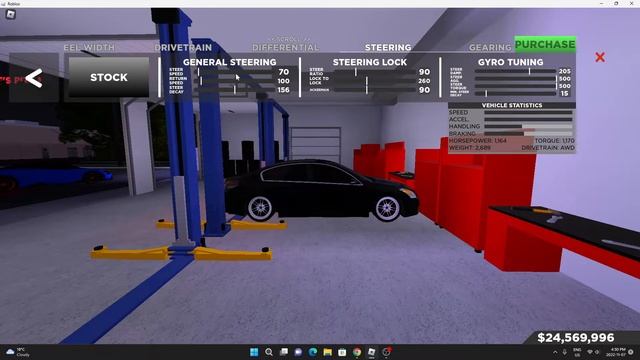
Task: Open the Windows Start menu
Action: [254, 352]
